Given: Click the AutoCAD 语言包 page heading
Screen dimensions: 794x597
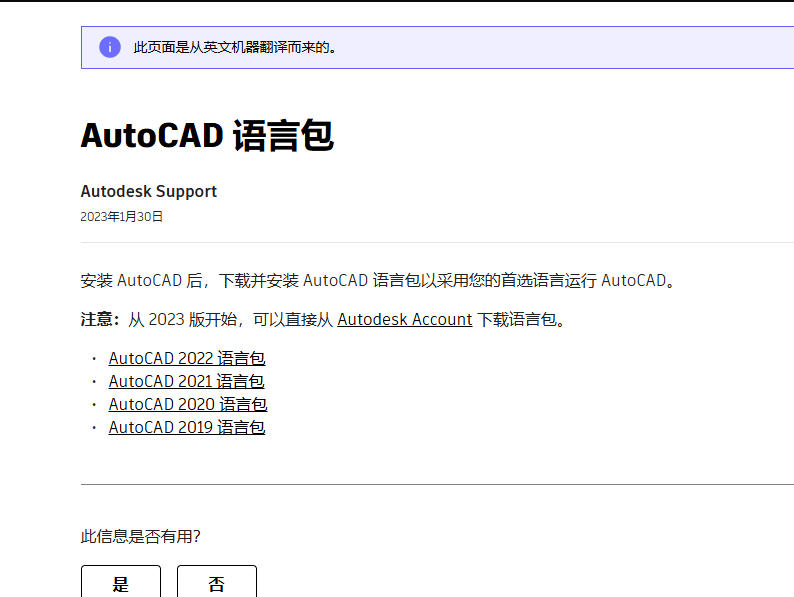Looking at the screenshot, I should 207,136.
